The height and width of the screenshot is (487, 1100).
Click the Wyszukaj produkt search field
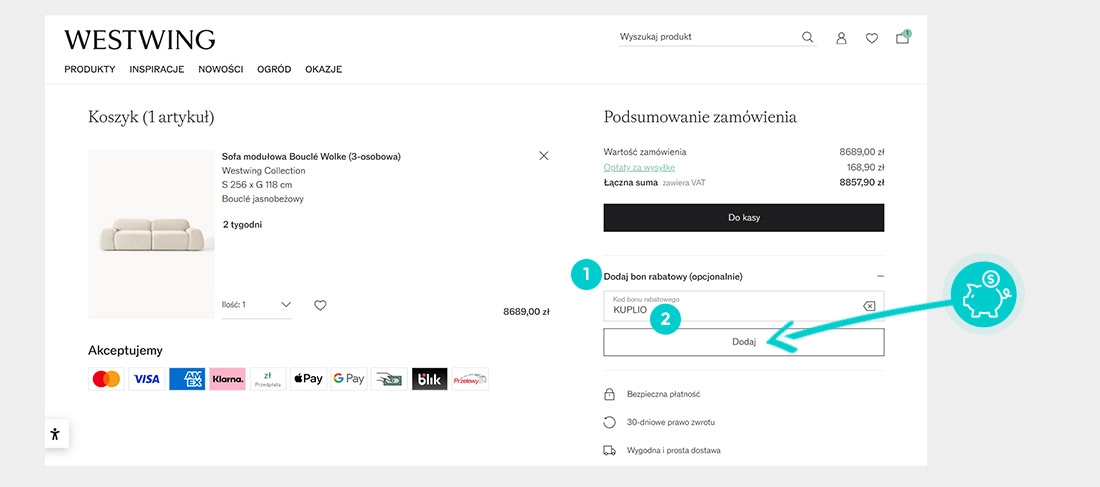pyautogui.click(x=705, y=38)
